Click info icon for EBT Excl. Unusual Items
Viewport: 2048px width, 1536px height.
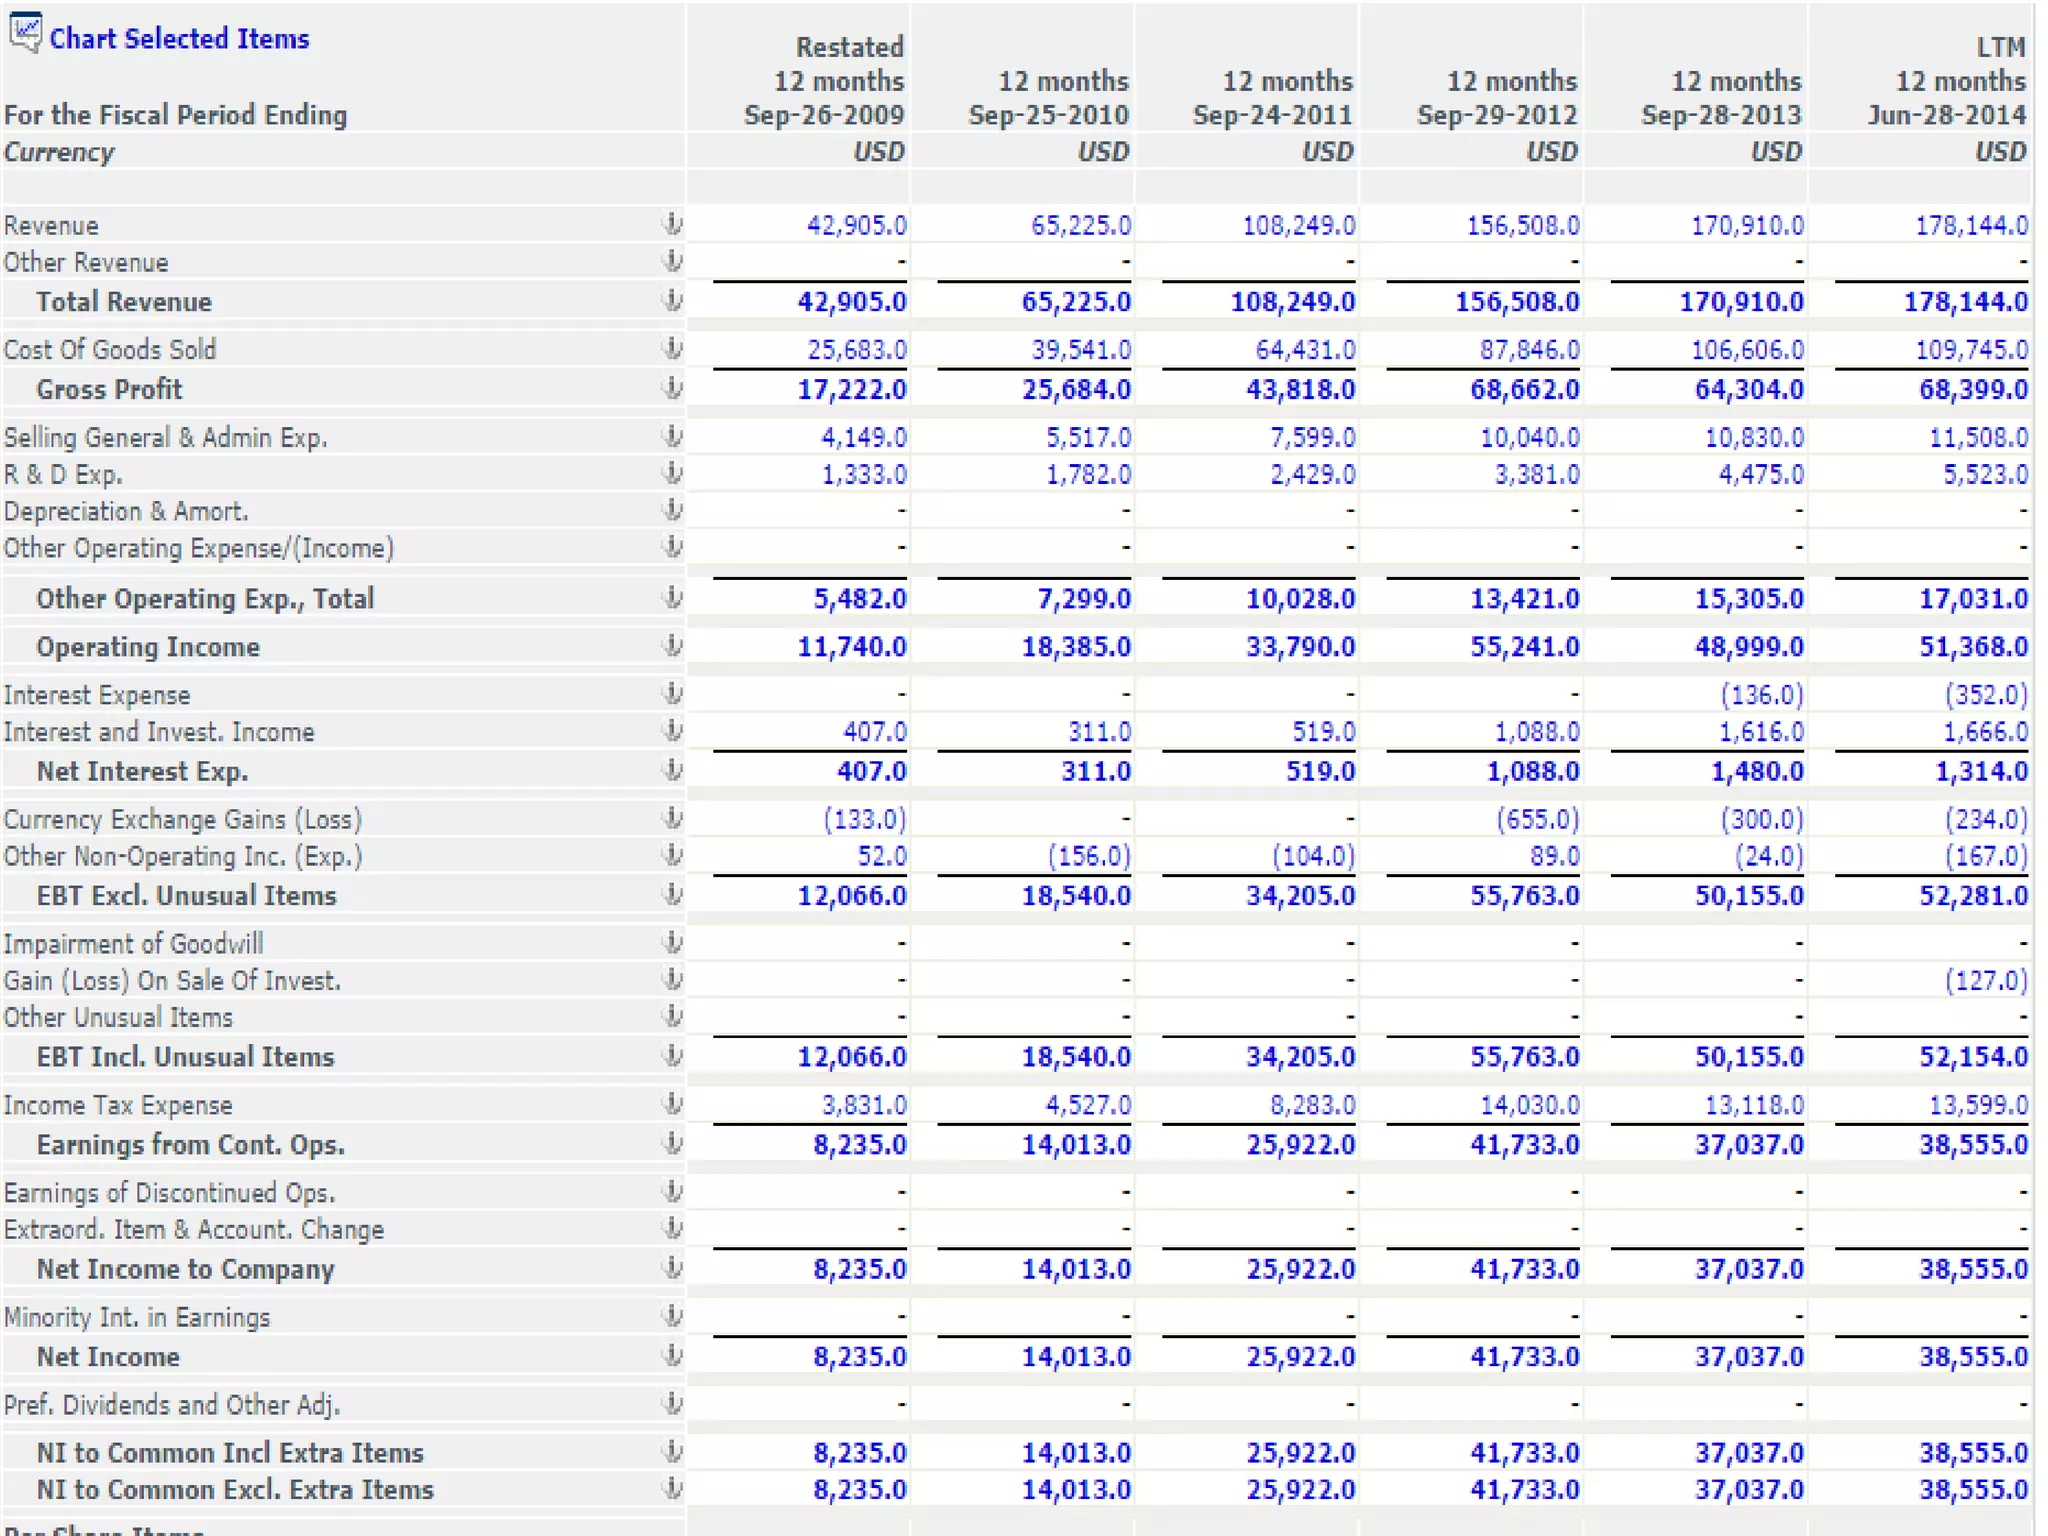click(673, 894)
